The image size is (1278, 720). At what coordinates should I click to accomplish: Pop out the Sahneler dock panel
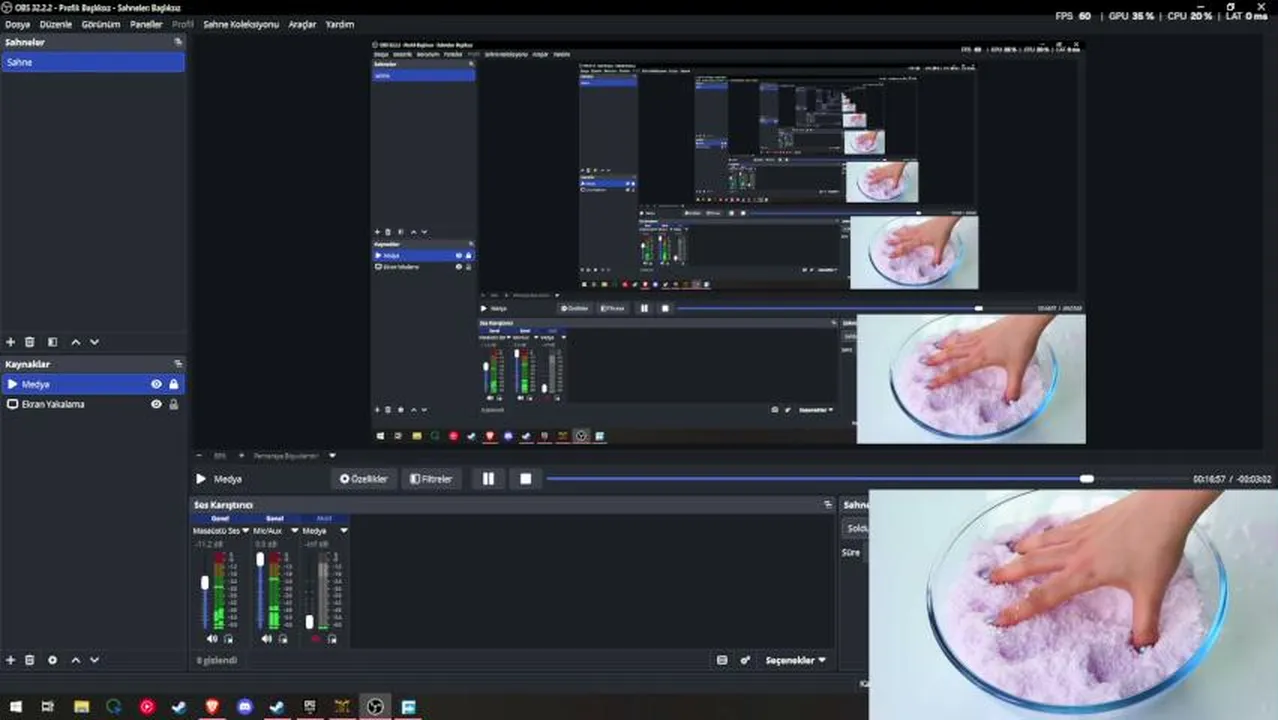[178, 42]
